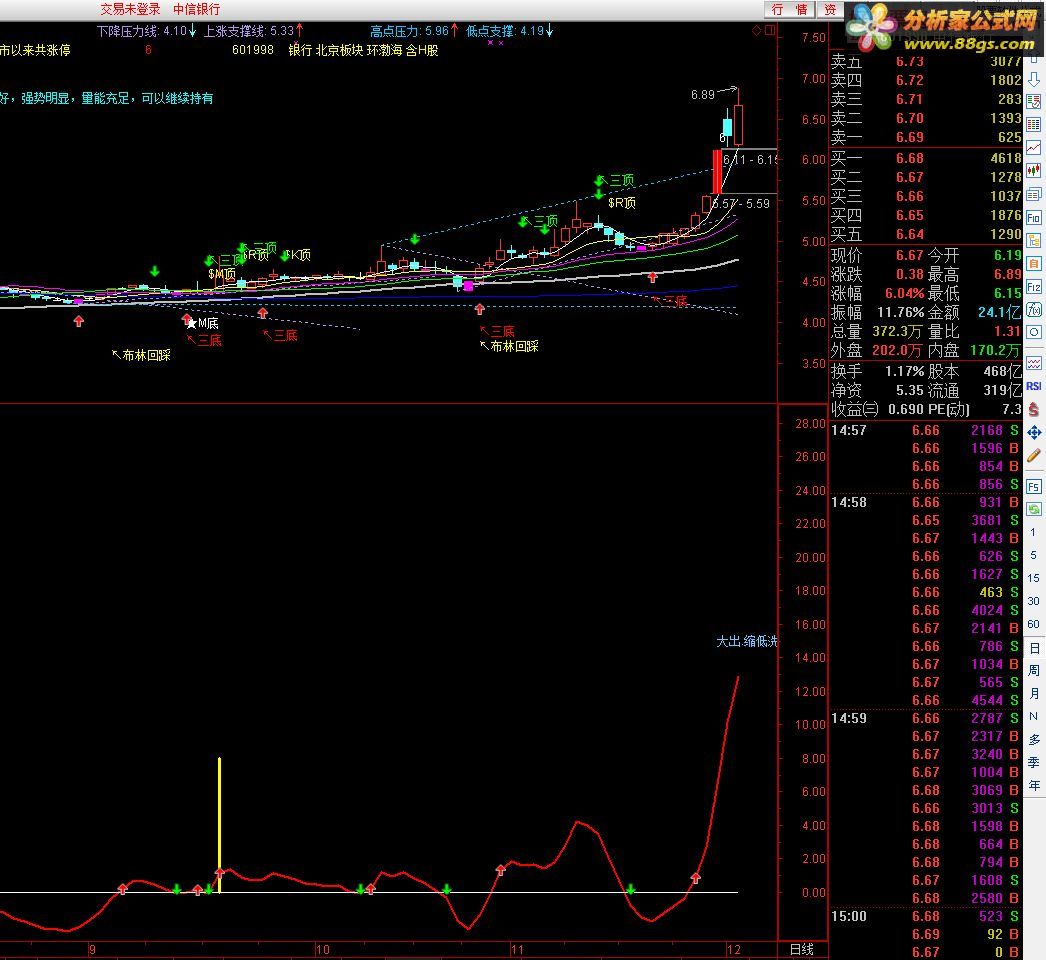Switch to 15-minute period

tap(1033, 578)
